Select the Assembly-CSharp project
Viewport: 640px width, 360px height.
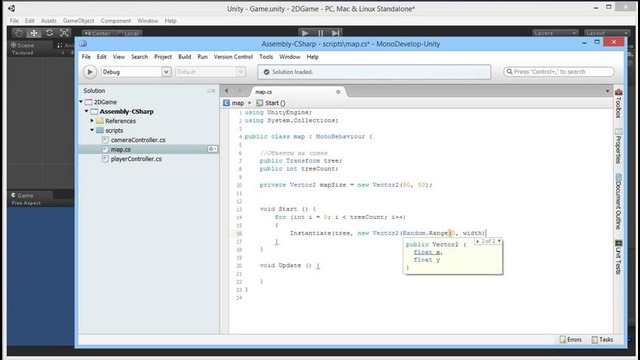click(127, 111)
